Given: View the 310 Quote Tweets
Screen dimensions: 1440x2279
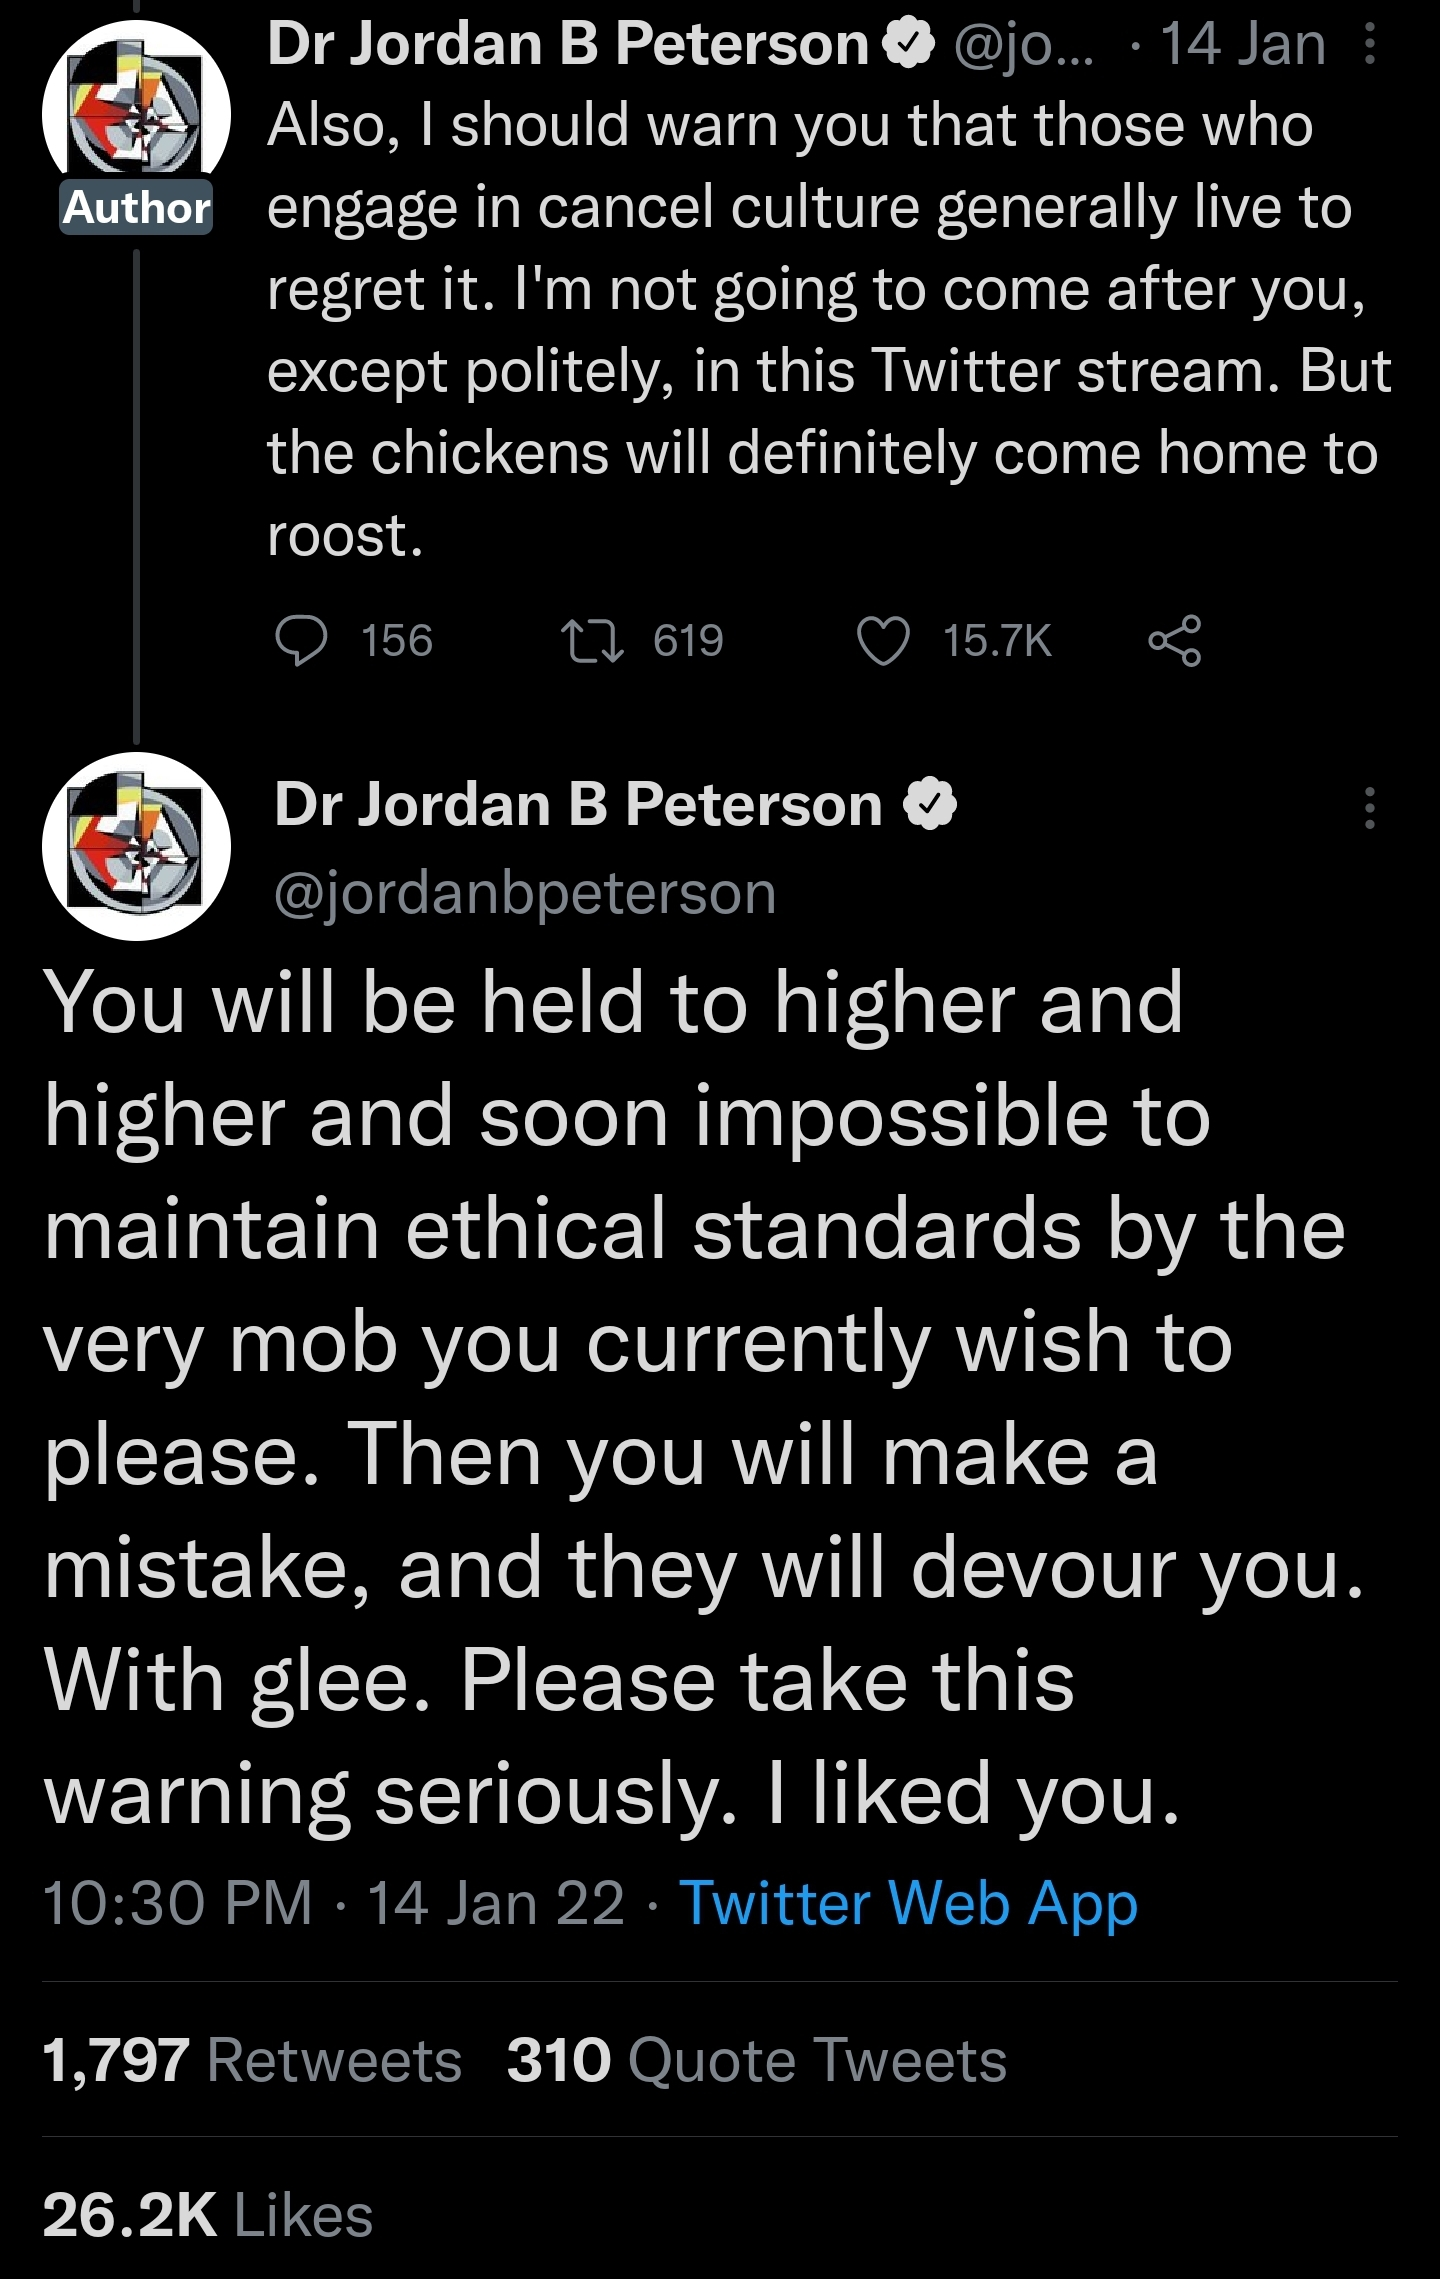Looking at the screenshot, I should coord(756,2061).
